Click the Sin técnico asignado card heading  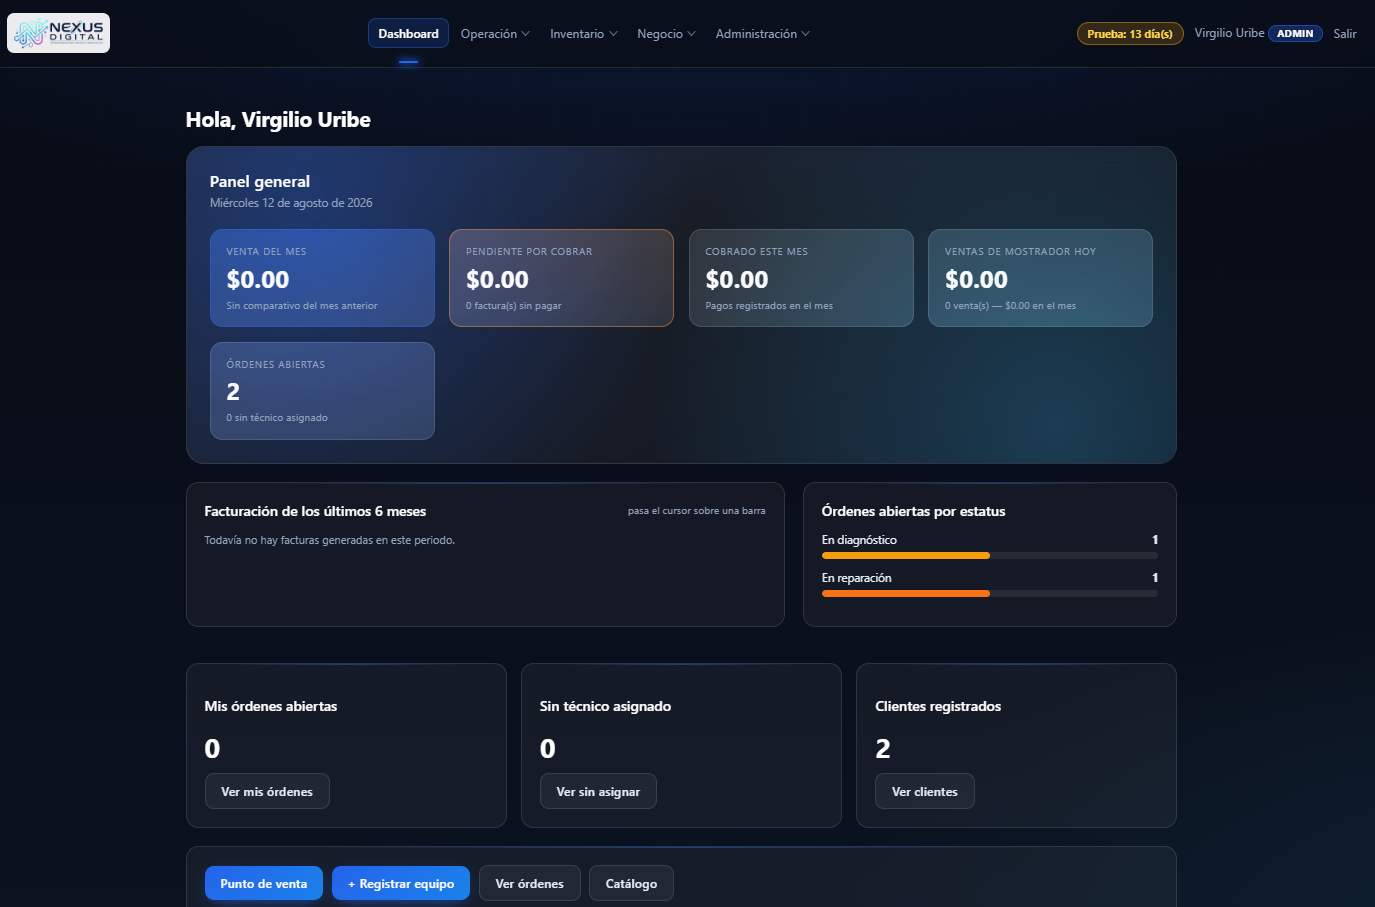click(x=605, y=706)
